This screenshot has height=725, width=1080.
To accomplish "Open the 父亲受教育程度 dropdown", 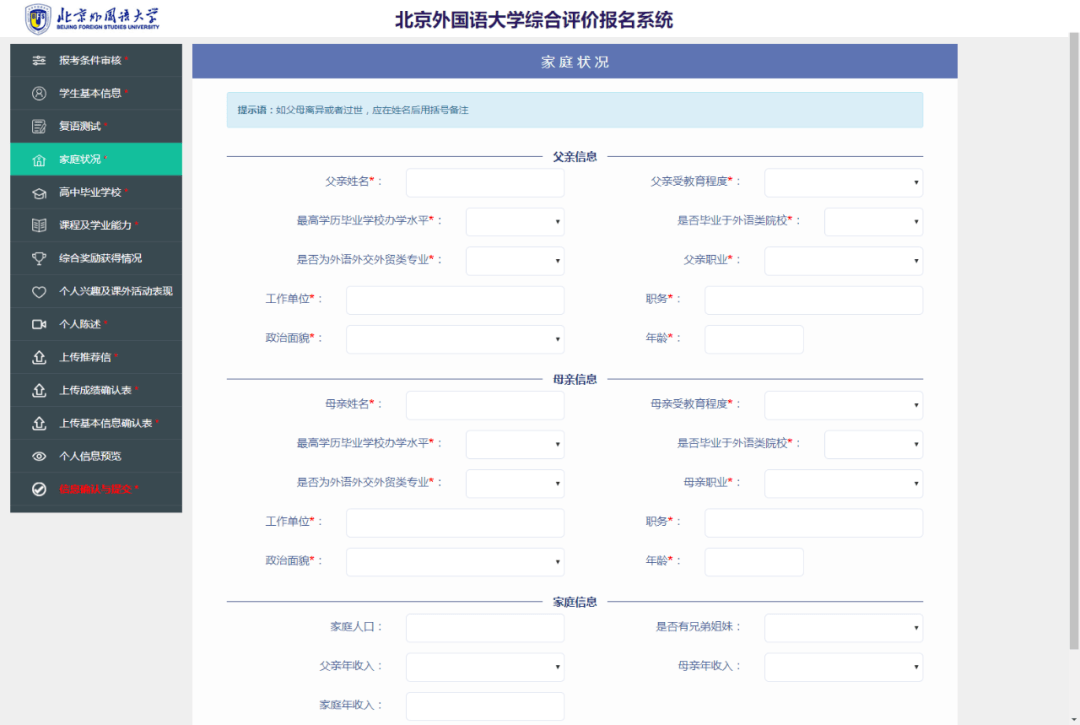I will pos(843,182).
